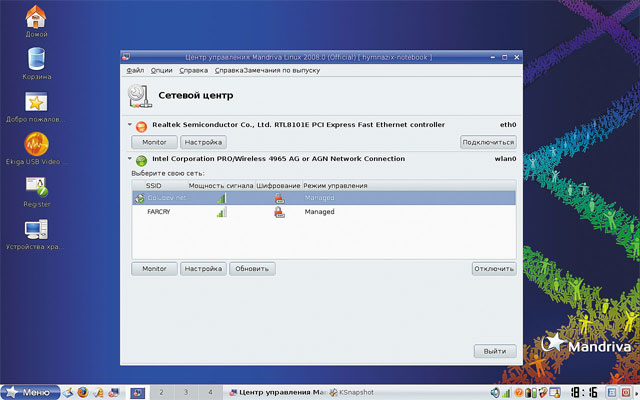Viewport: 640px width, 400px height.
Task: Click the Отключить button for wlan0
Action: (x=494, y=269)
